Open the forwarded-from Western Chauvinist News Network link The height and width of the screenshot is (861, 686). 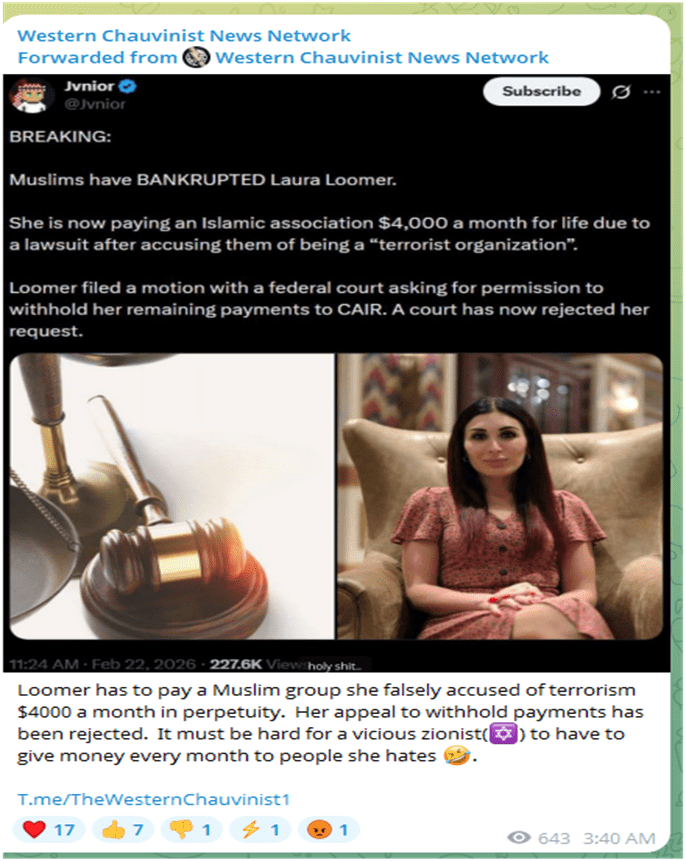click(382, 57)
